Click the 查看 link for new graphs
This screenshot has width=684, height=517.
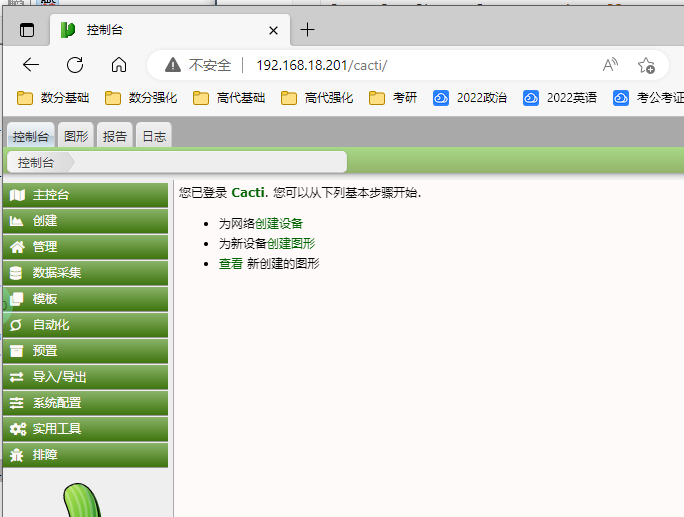point(230,263)
